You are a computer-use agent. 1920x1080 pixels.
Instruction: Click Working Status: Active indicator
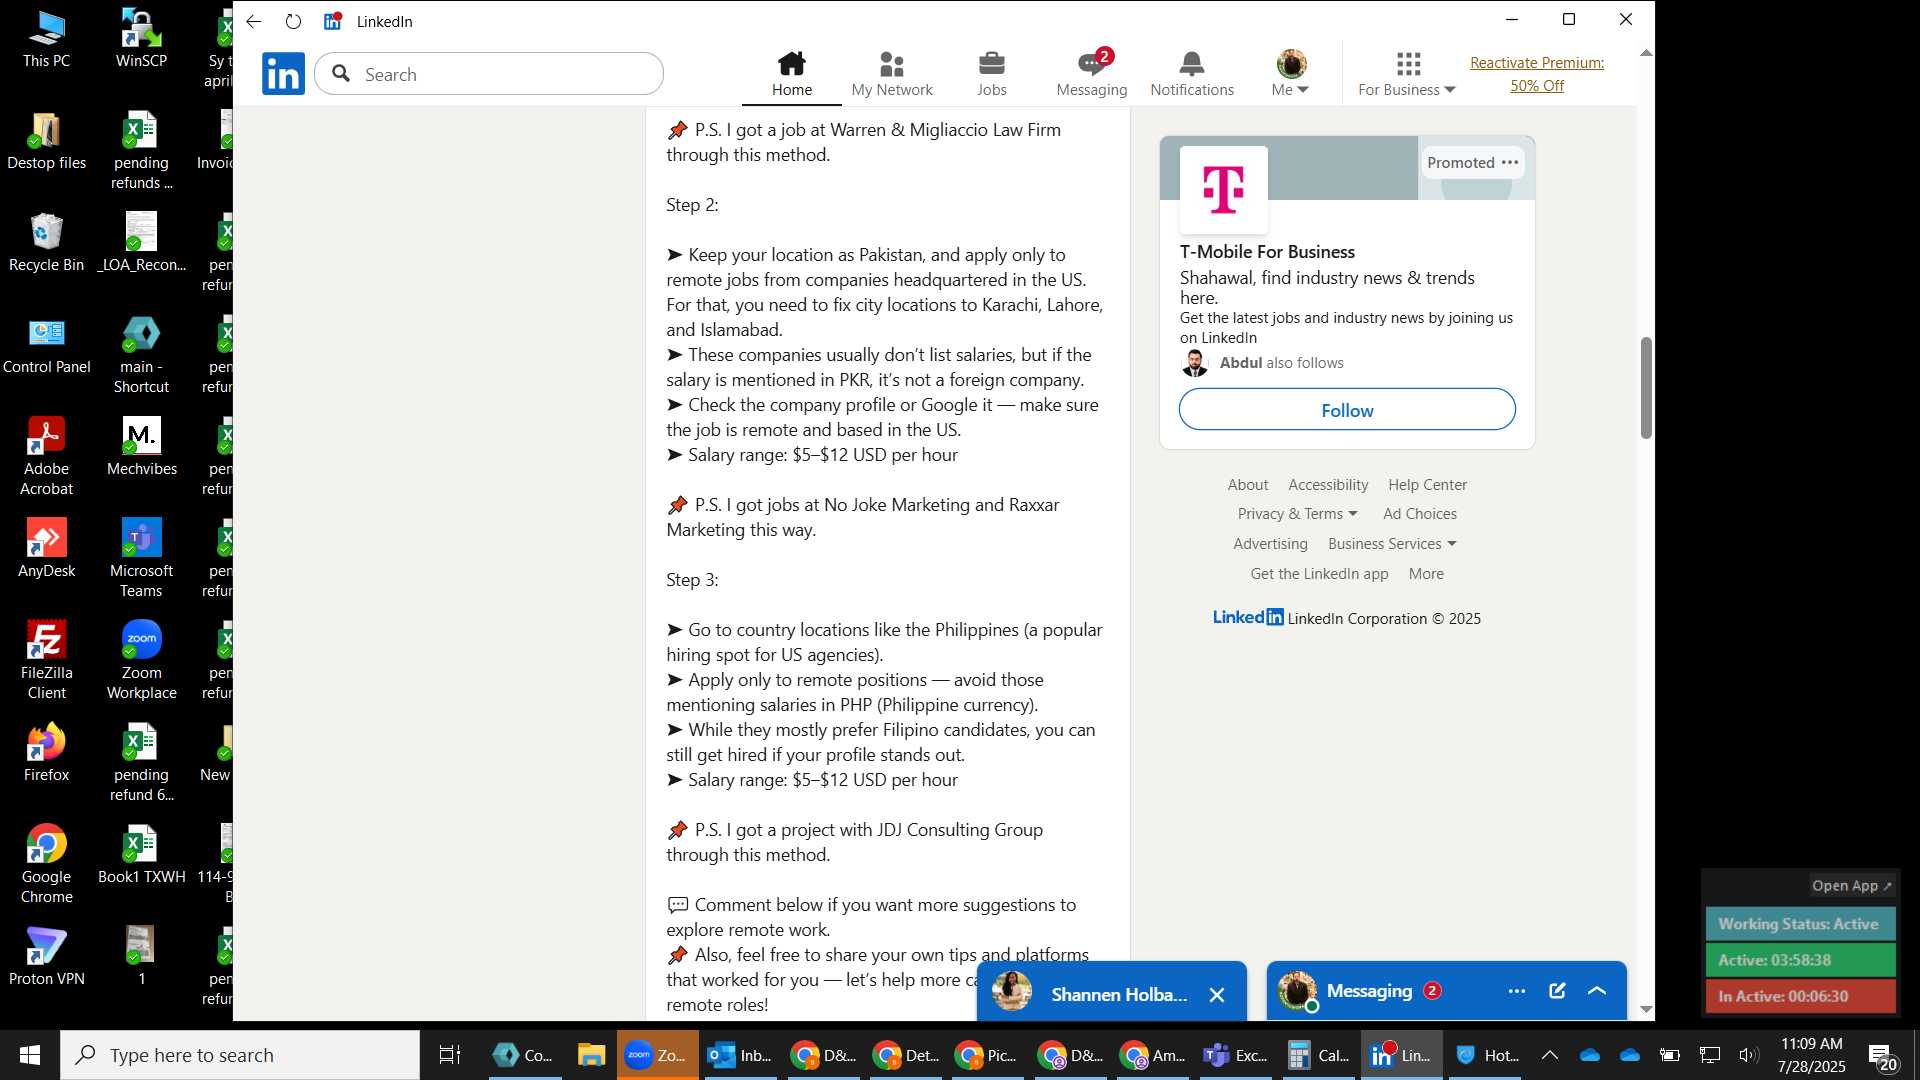tap(1799, 924)
